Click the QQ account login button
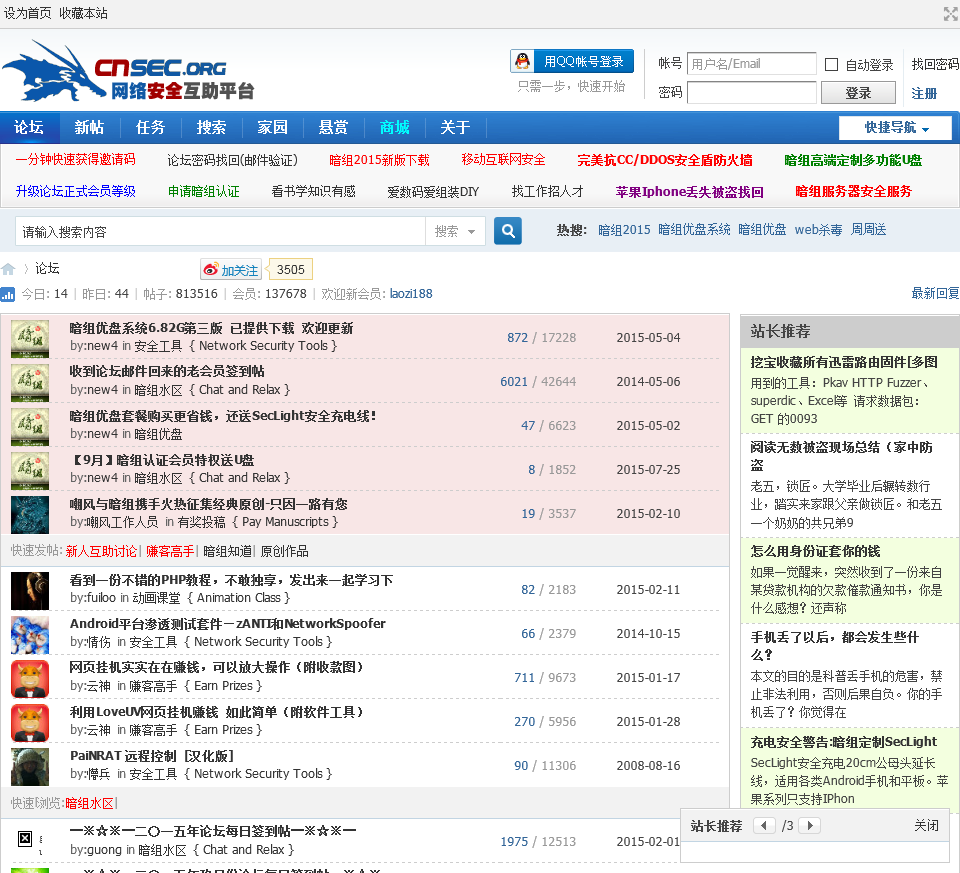The width and height of the screenshot is (960, 873). point(572,62)
